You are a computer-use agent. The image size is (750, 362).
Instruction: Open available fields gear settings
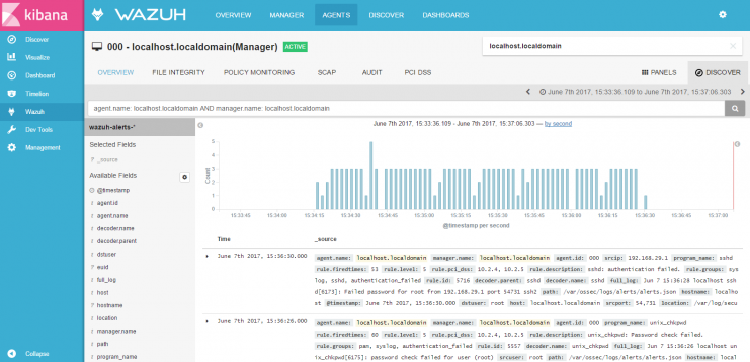(185, 177)
